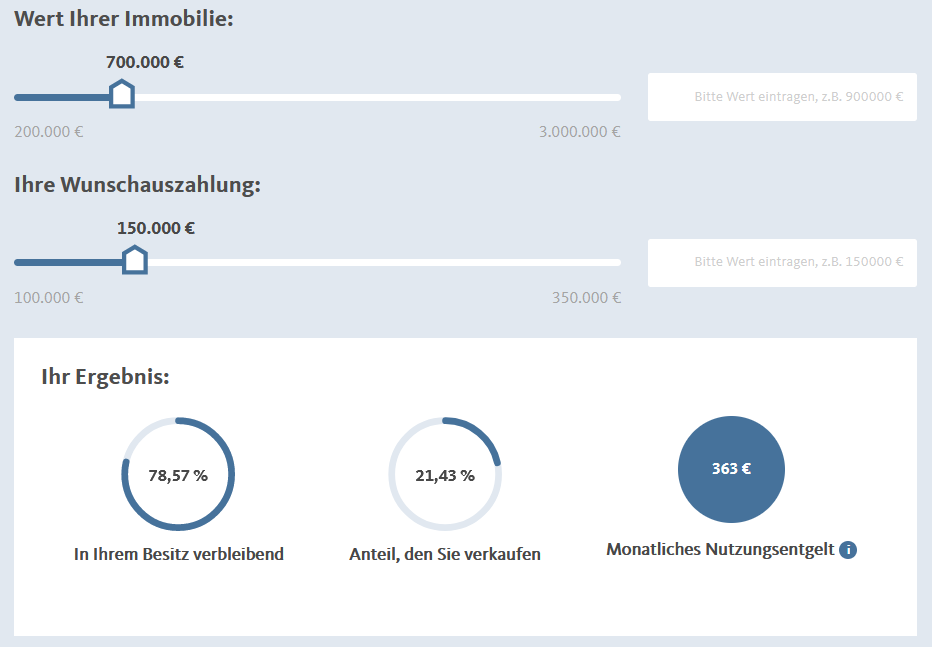Click the 700.000 € value above slider
This screenshot has height=647, width=932.
(145, 62)
